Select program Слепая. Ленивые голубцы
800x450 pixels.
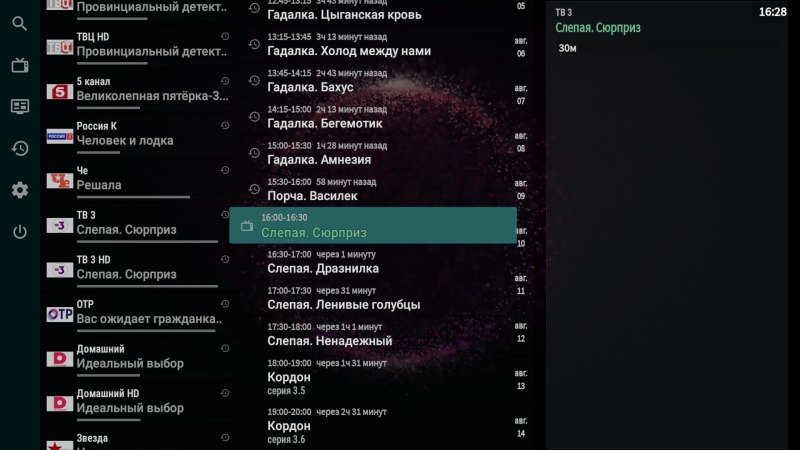click(344, 305)
